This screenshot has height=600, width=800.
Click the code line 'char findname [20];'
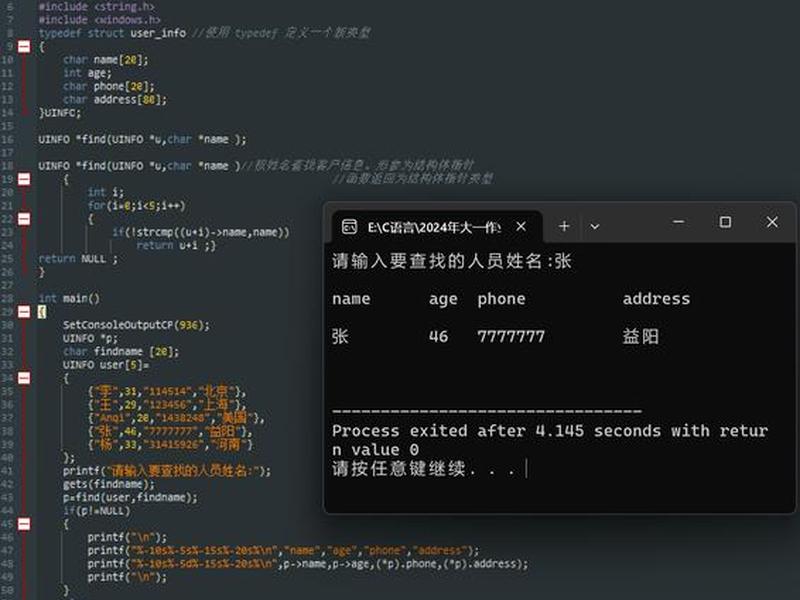121,352
